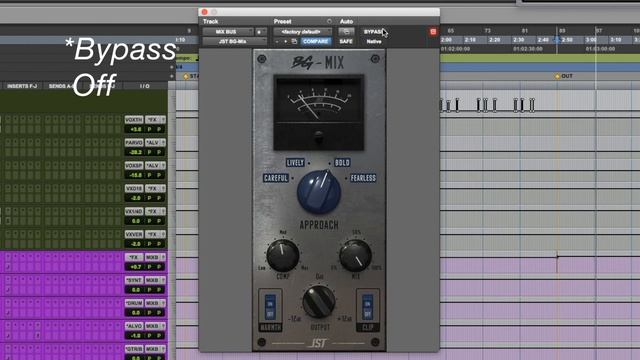The image size is (640, 360).
Task: Open the VXO18 input selector
Action: pos(134,188)
